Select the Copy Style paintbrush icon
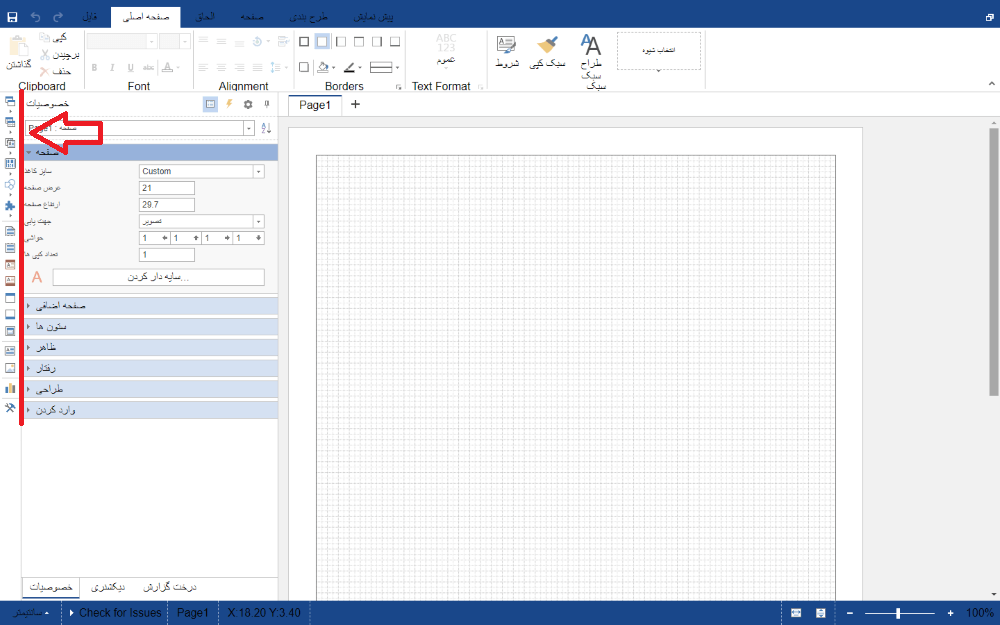This screenshot has height=625, width=1000. coord(547,52)
